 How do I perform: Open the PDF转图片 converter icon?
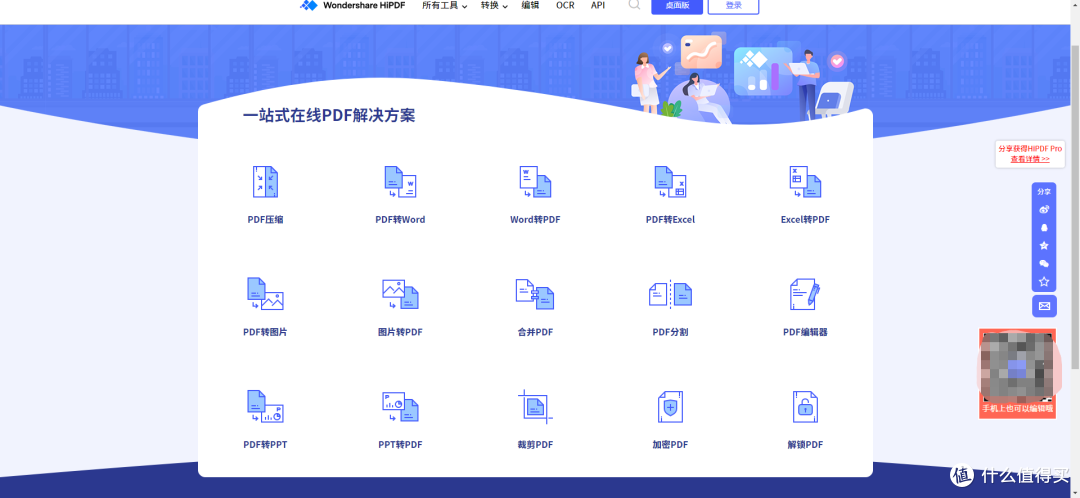(x=265, y=294)
